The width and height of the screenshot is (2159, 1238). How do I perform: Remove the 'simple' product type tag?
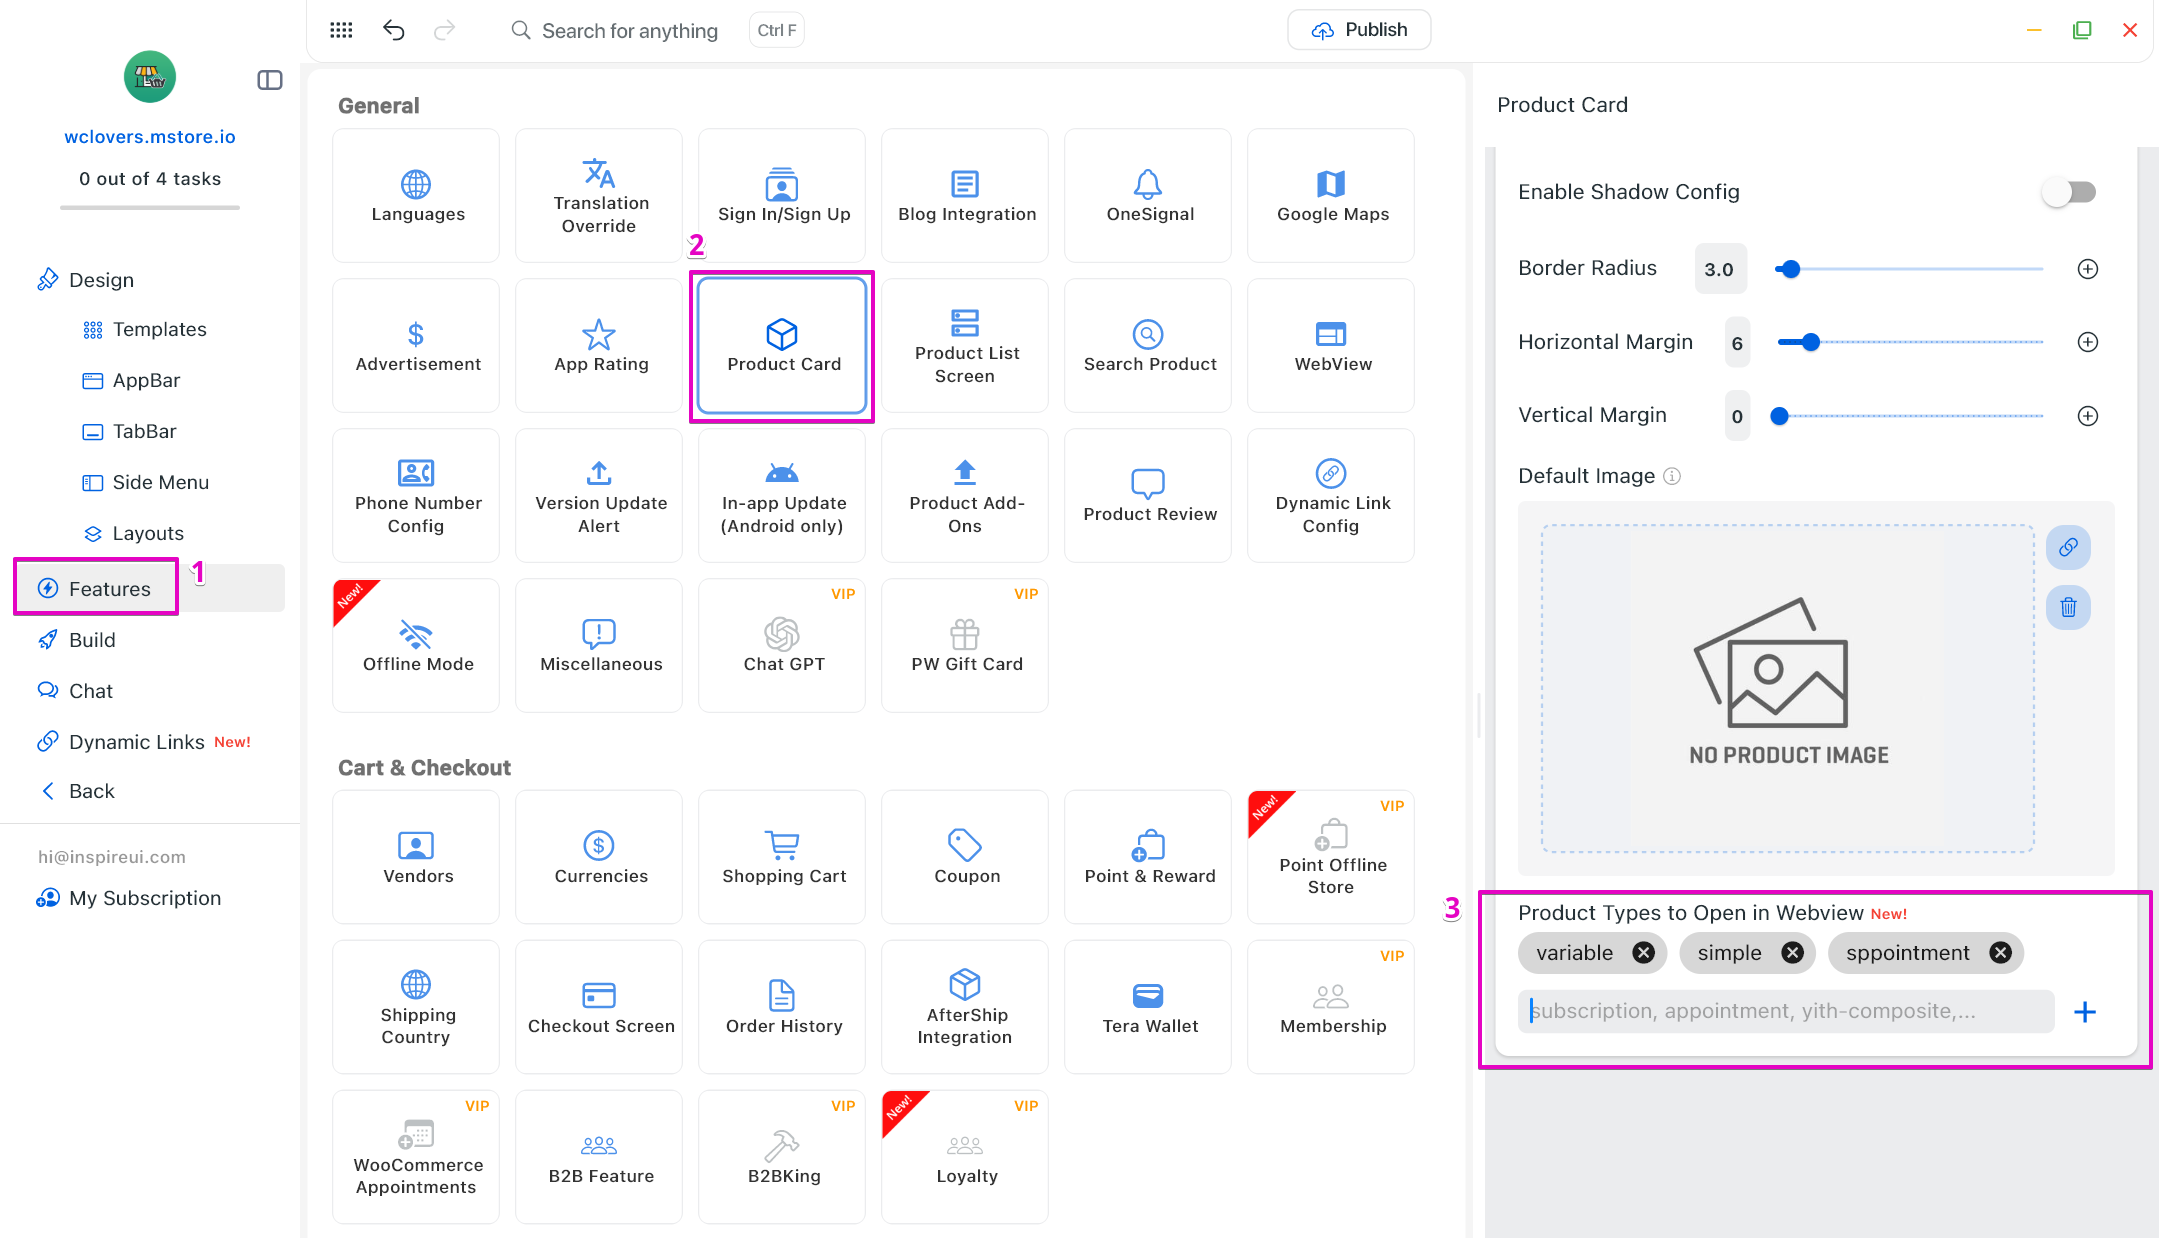(x=1793, y=953)
